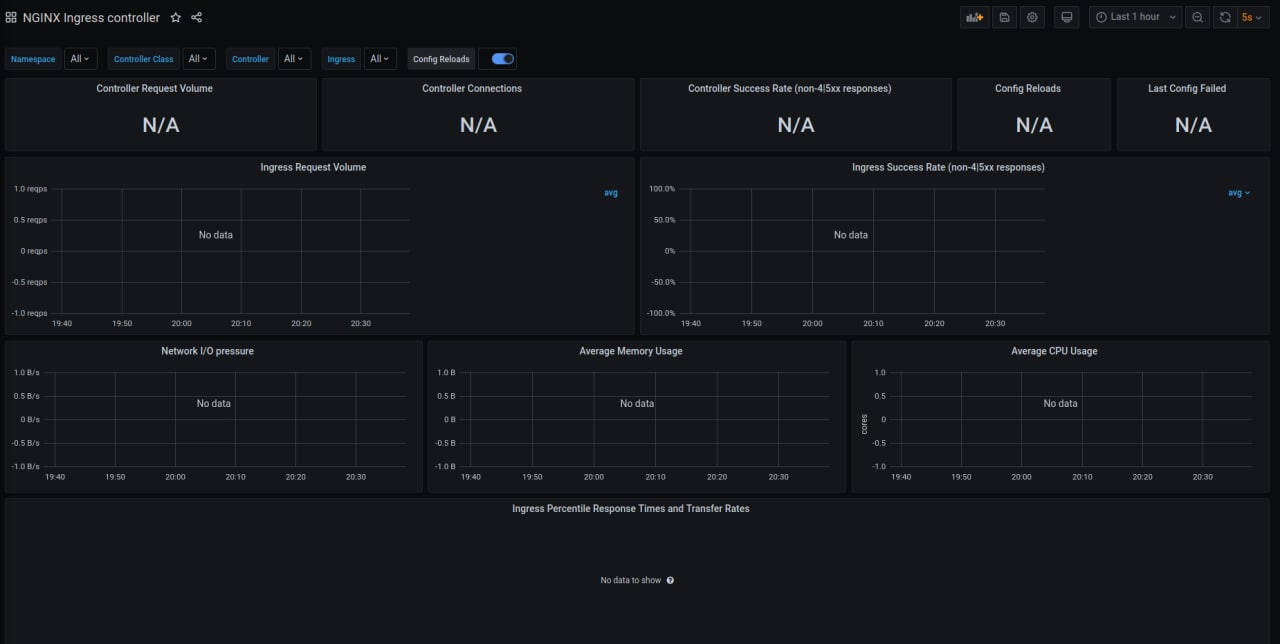Open Controller Request Volume panel title menu
Viewport: 1280px width, 644px height.
[x=154, y=88]
